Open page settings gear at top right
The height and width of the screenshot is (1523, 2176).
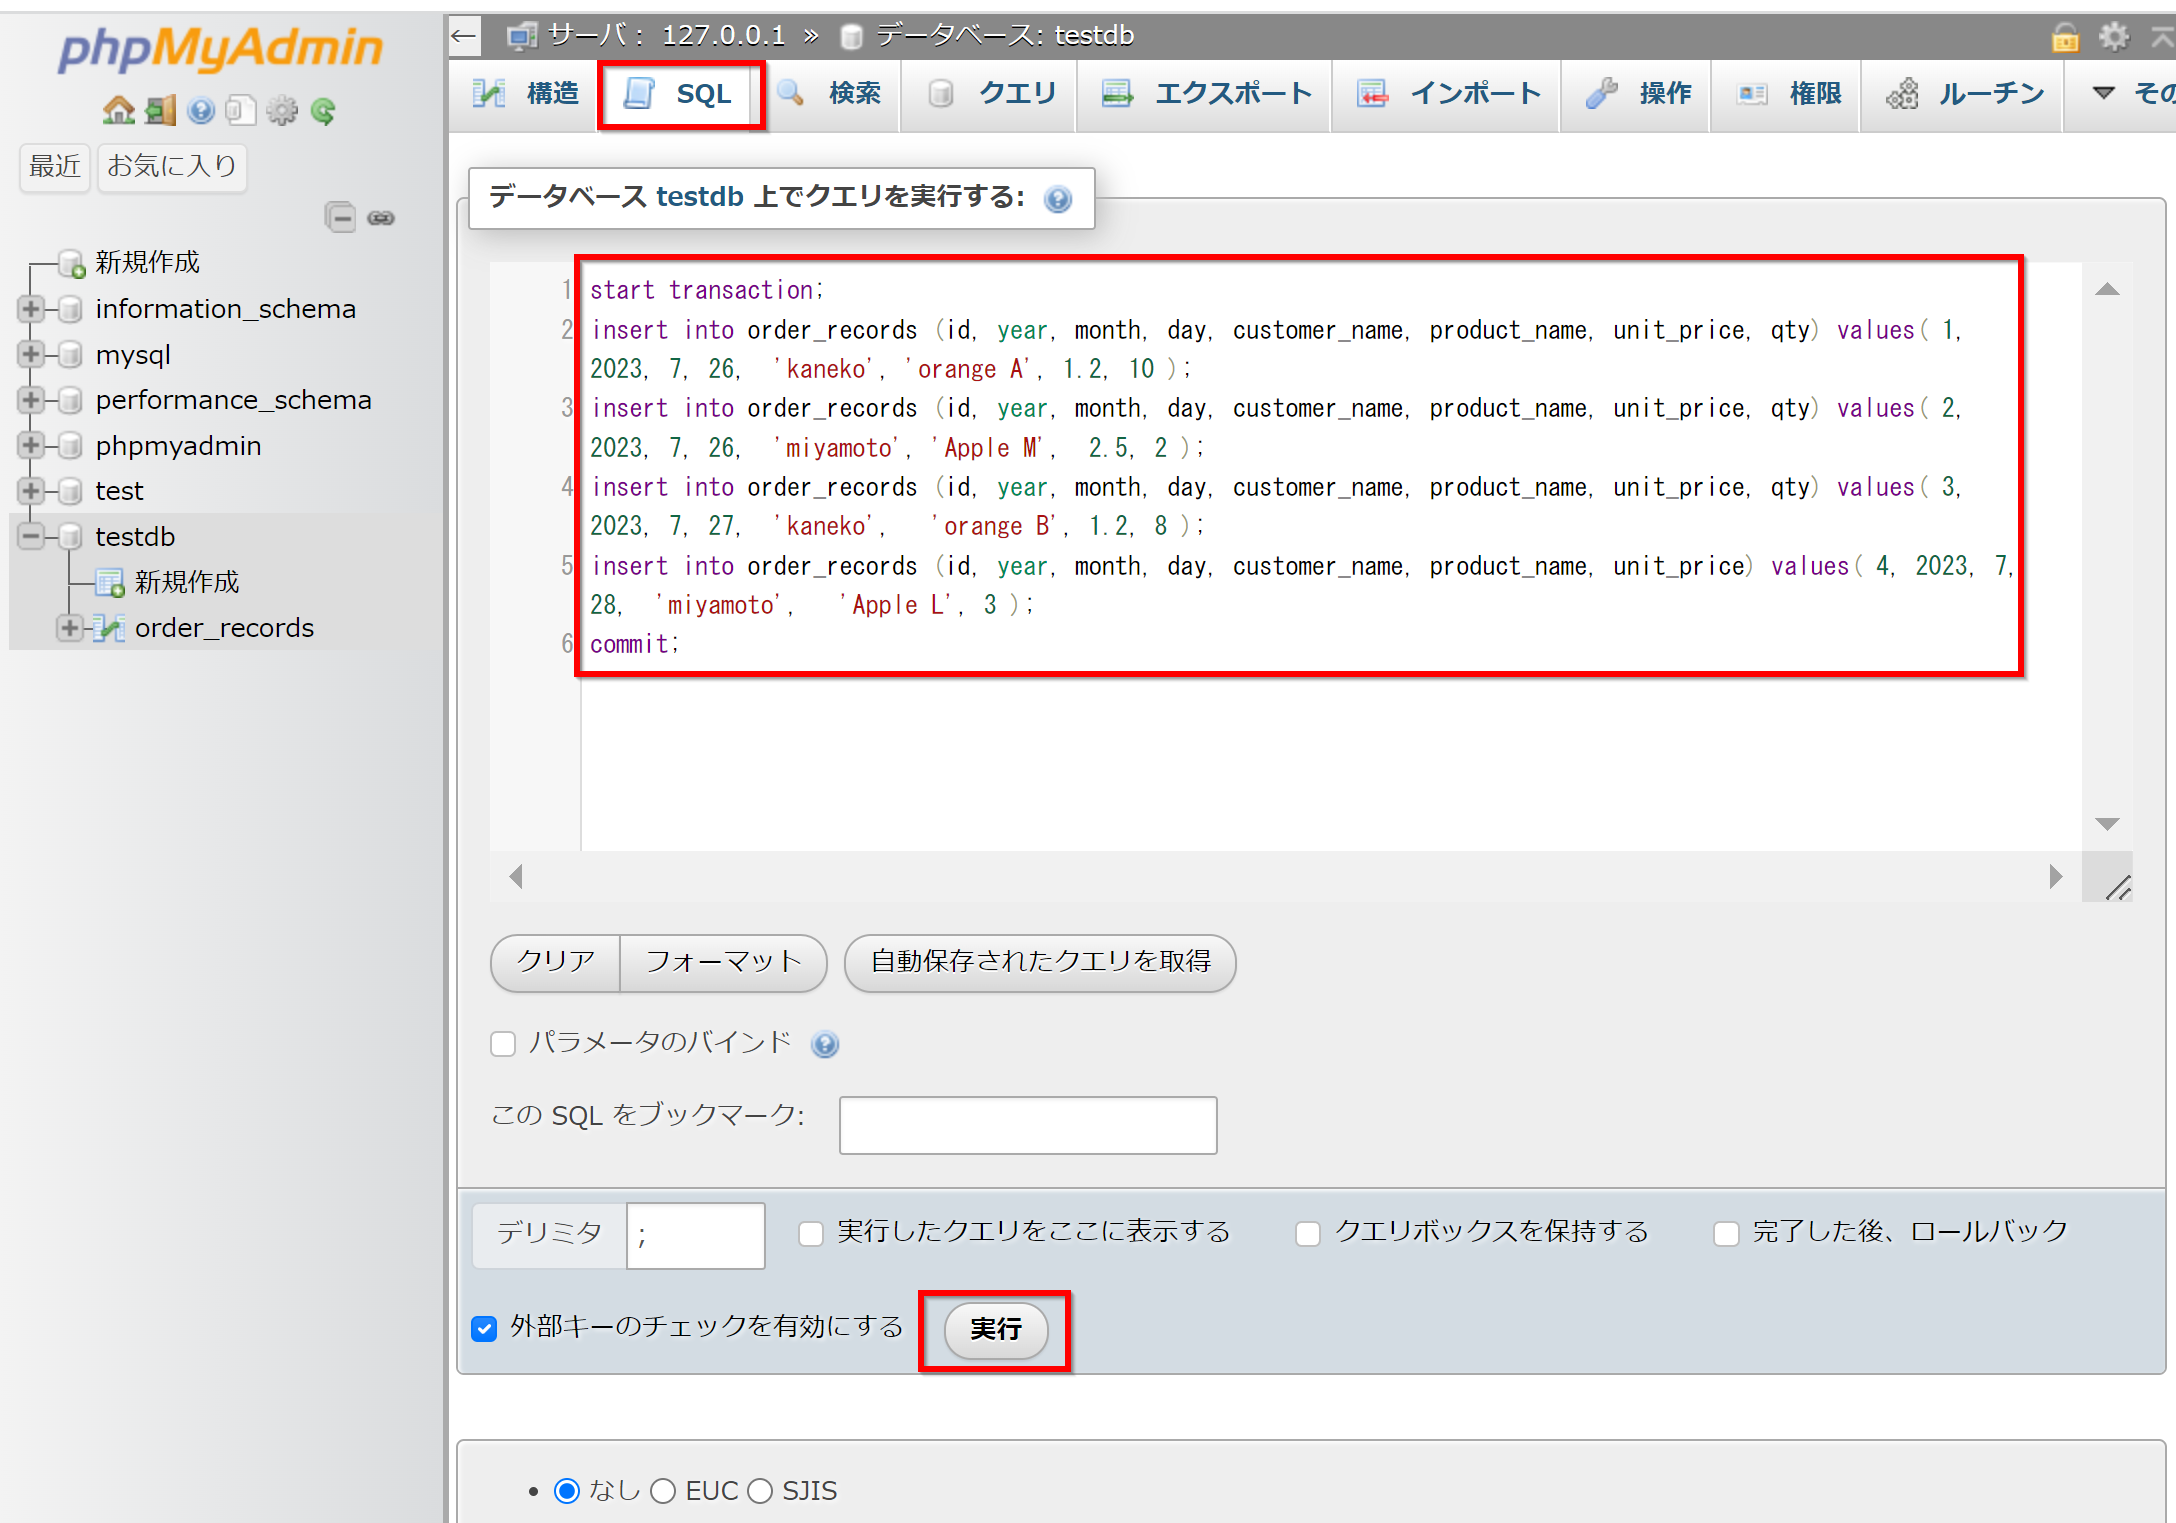[2114, 37]
